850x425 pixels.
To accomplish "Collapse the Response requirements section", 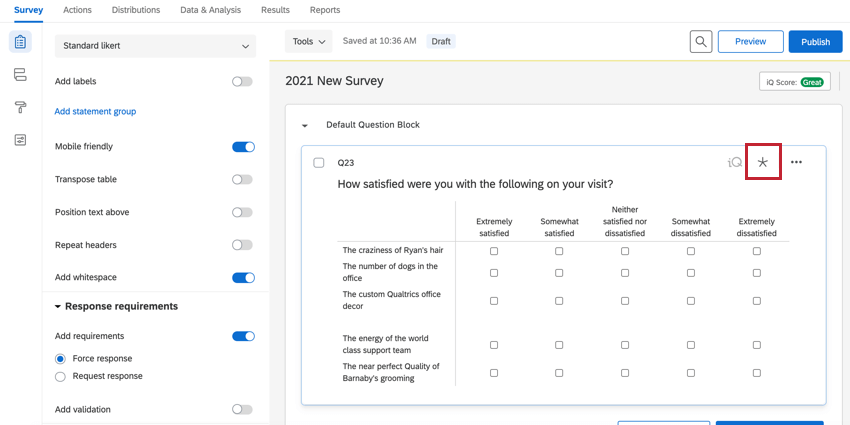I will (58, 307).
